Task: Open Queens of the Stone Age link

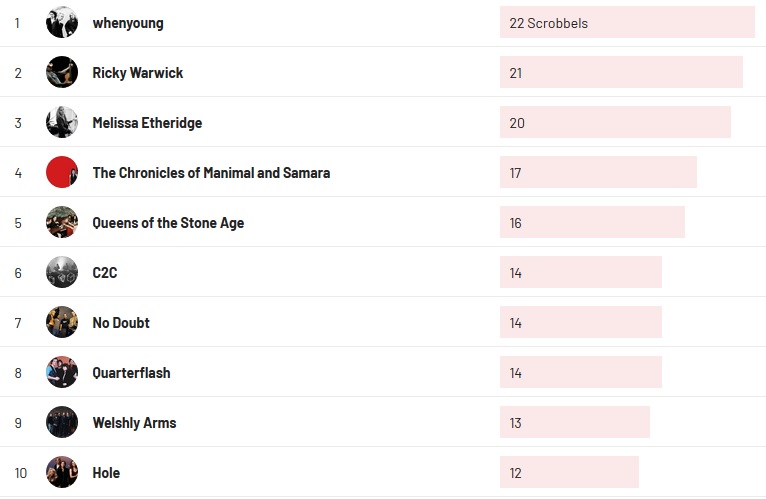Action: click(x=168, y=223)
